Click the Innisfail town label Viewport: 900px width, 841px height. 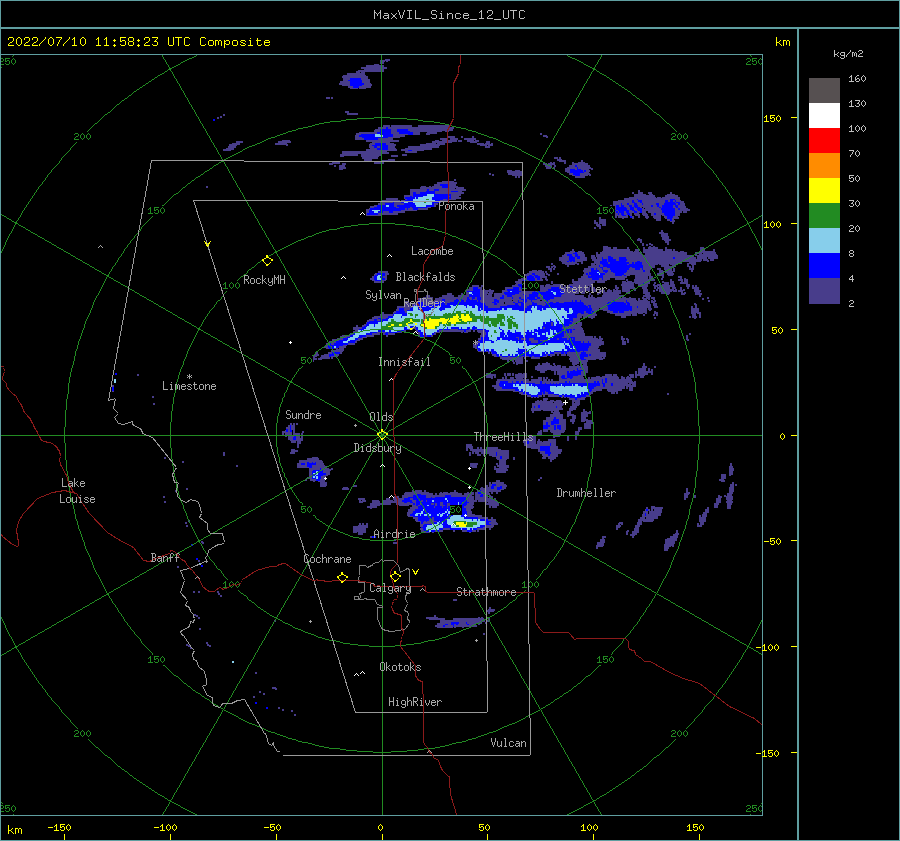tap(404, 362)
